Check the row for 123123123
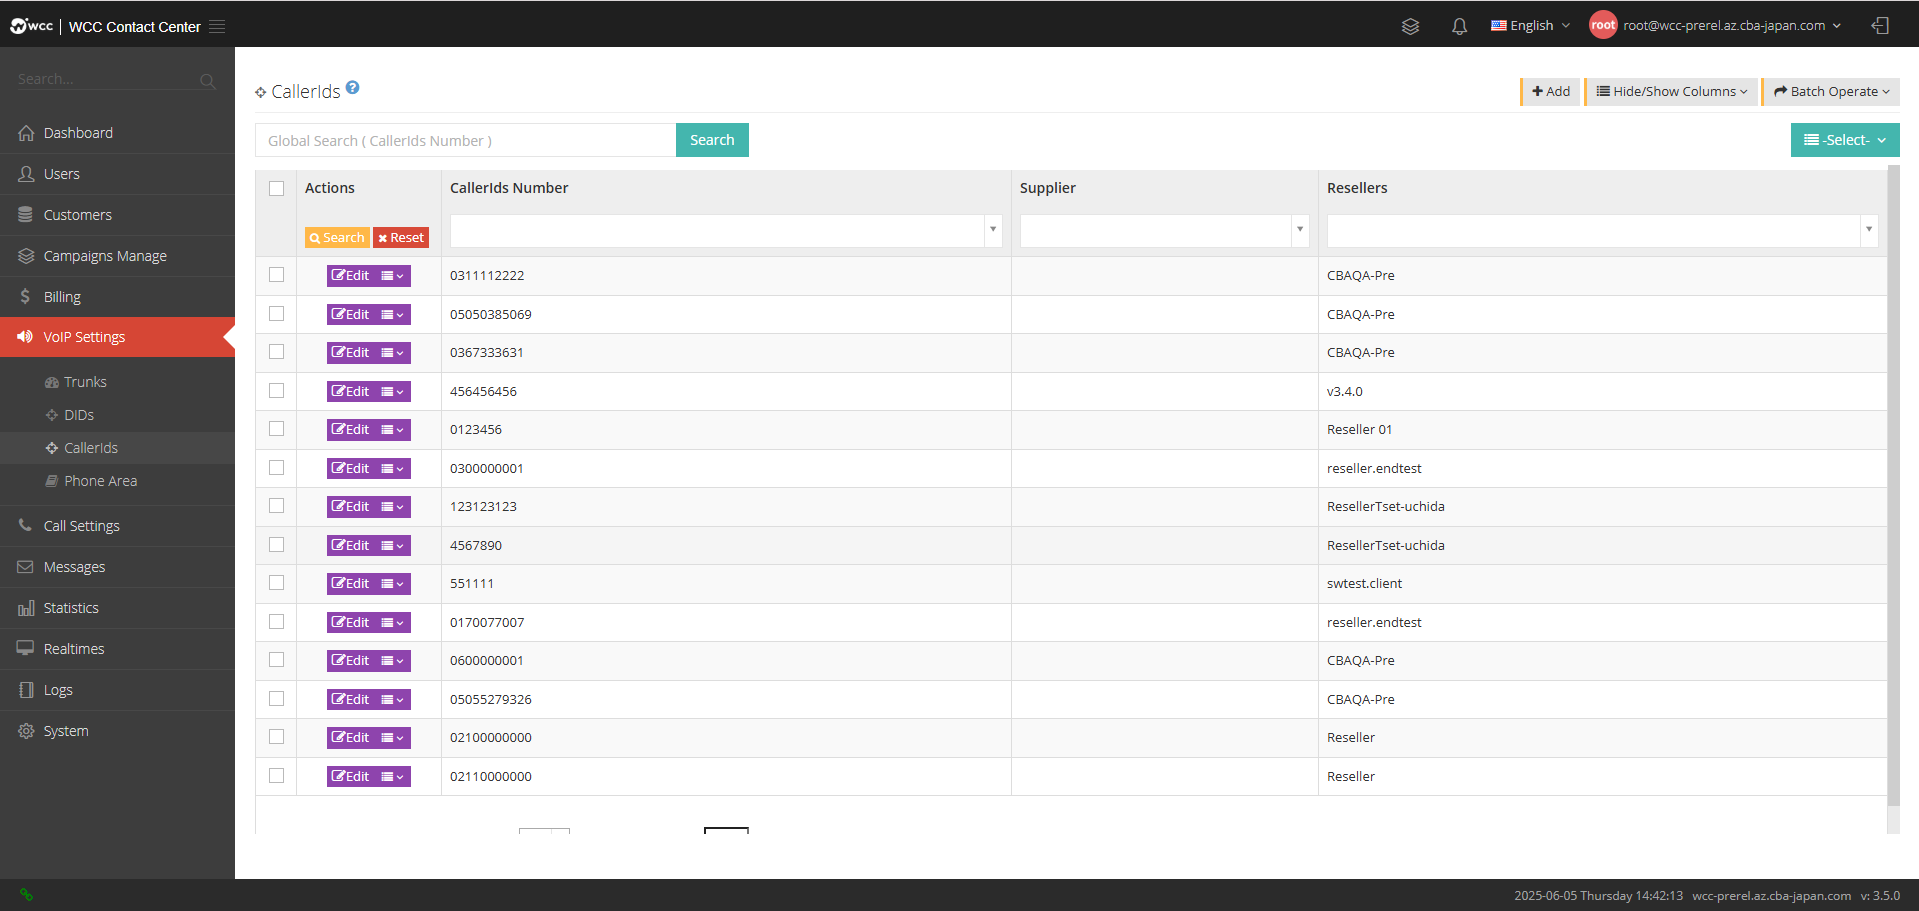The width and height of the screenshot is (1919, 911). point(277,506)
